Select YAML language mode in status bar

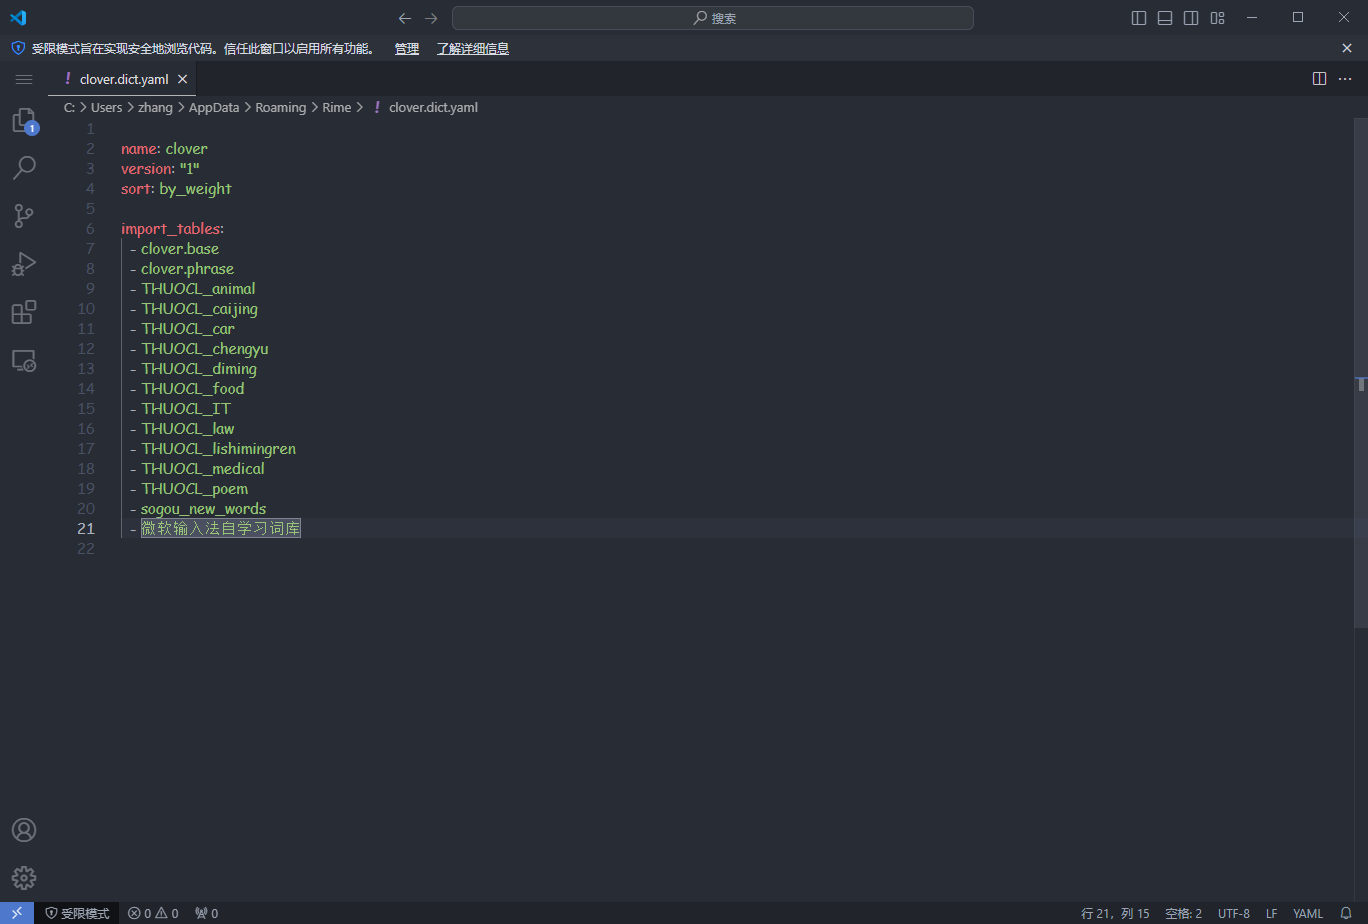coord(1307,913)
